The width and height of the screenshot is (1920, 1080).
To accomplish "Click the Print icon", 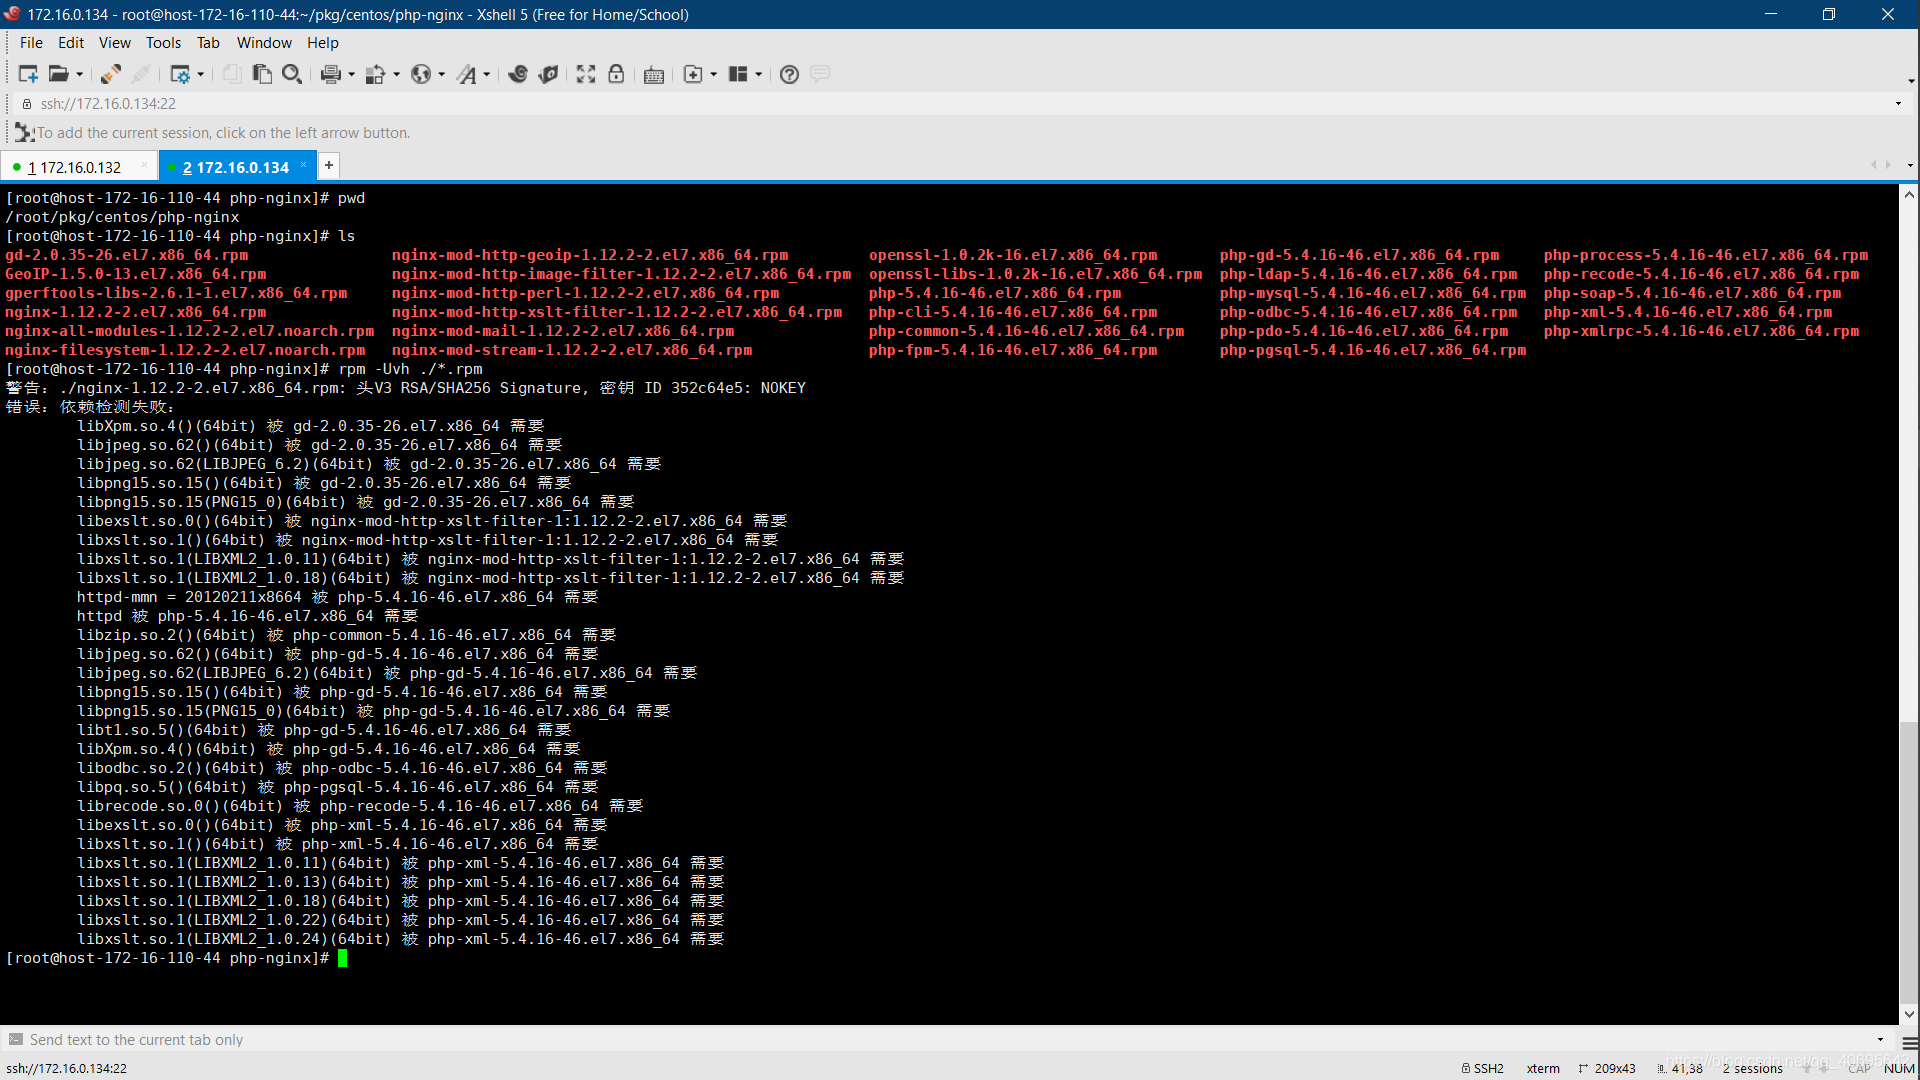I will coord(331,74).
